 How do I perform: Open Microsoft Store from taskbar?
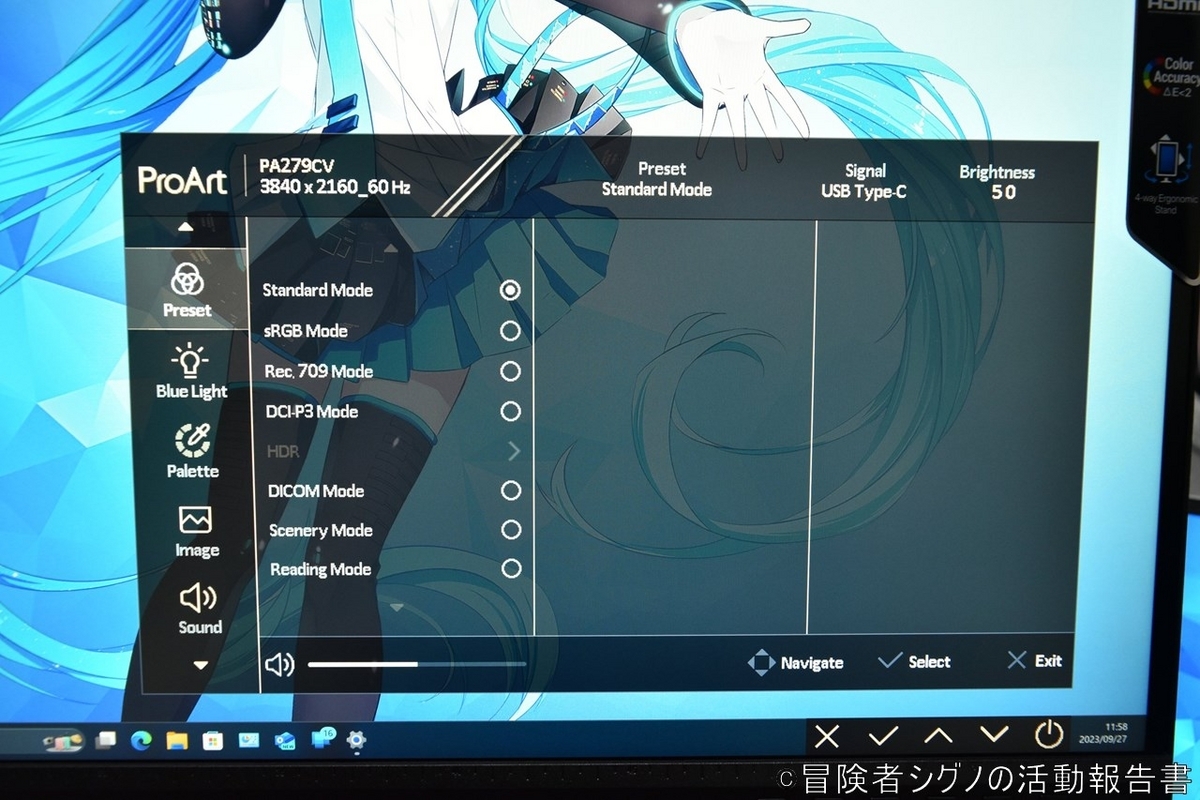(x=212, y=741)
